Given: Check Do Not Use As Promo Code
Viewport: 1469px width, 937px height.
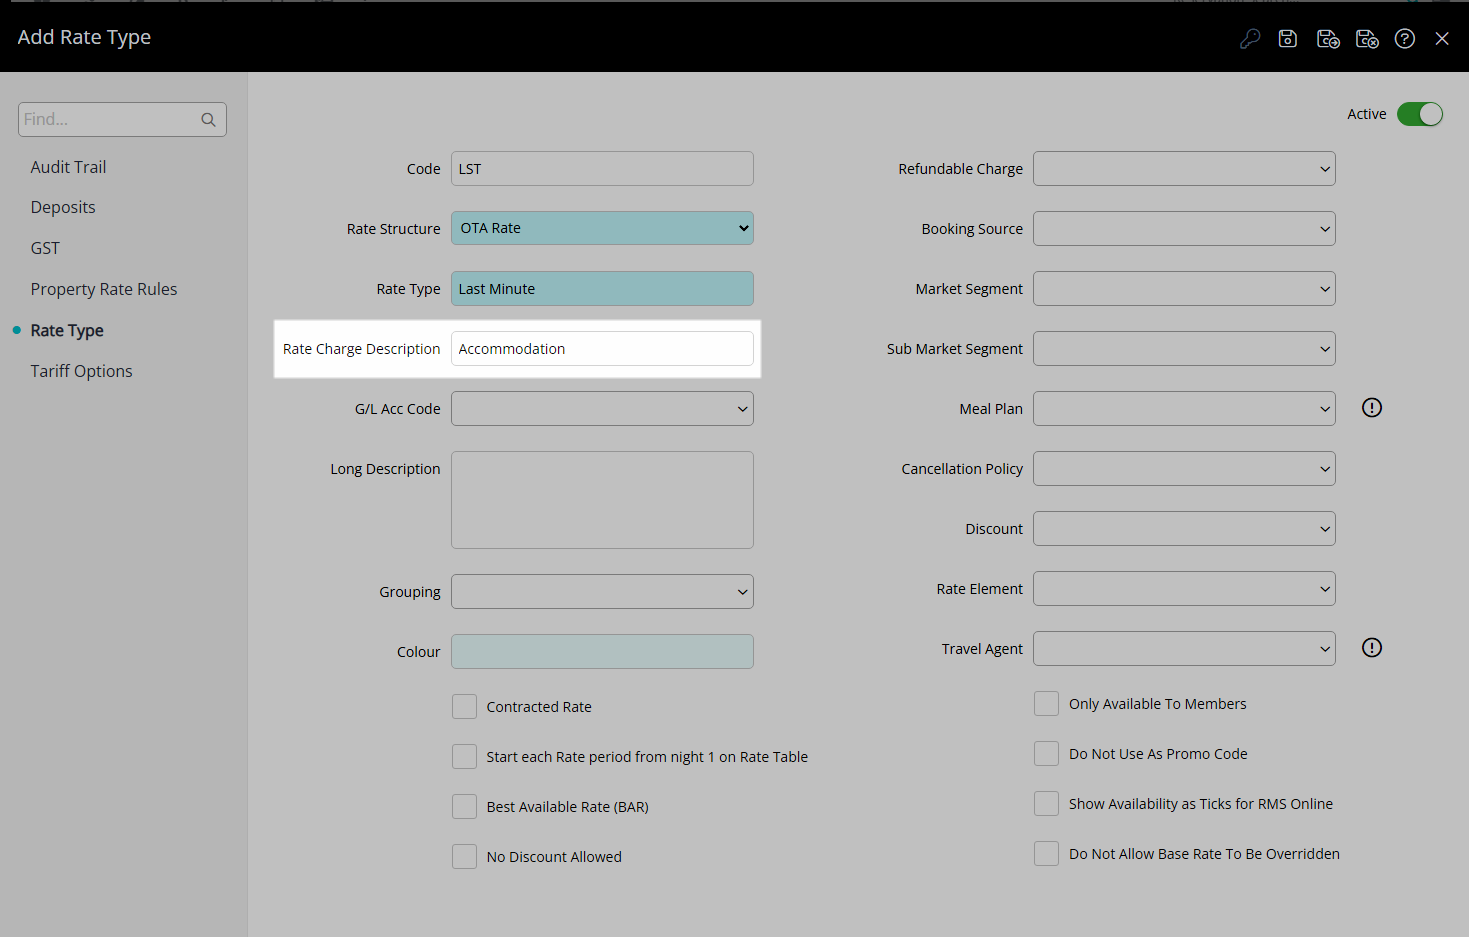Looking at the screenshot, I should [x=1046, y=754].
